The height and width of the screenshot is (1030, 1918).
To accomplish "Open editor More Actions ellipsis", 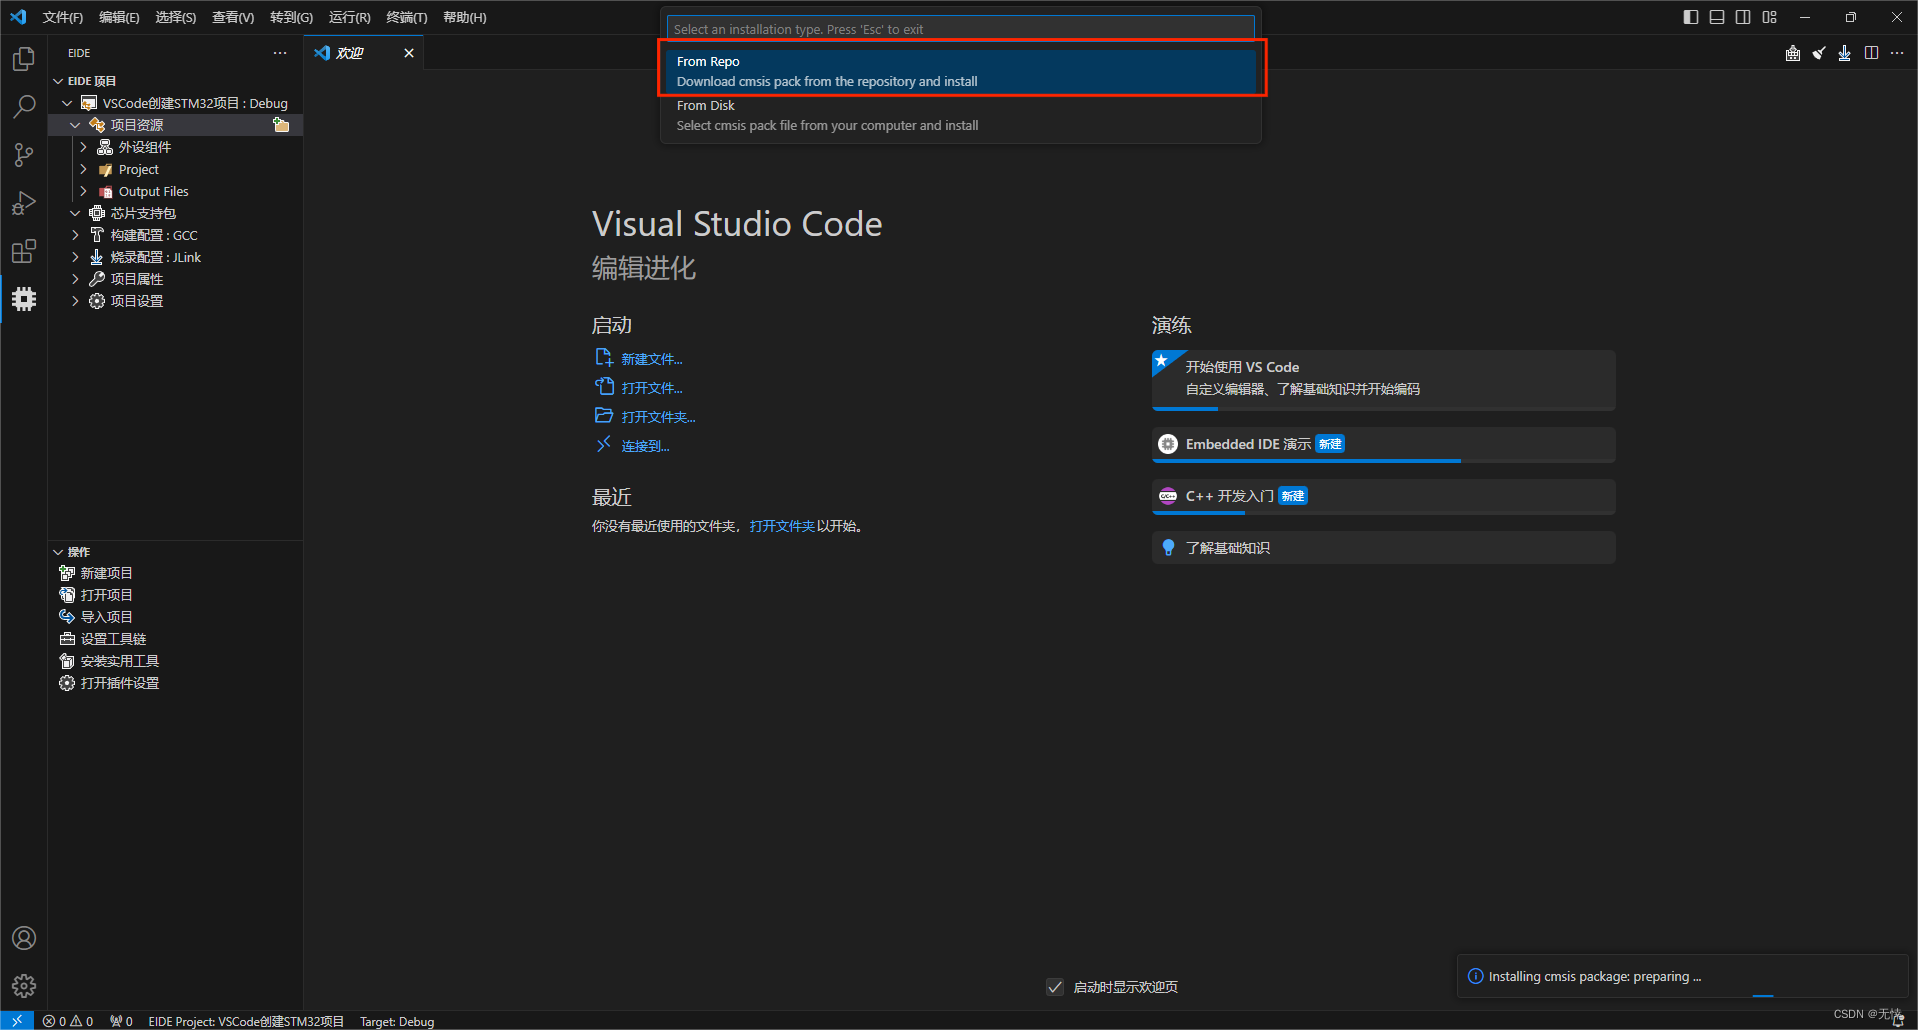I will [1897, 53].
